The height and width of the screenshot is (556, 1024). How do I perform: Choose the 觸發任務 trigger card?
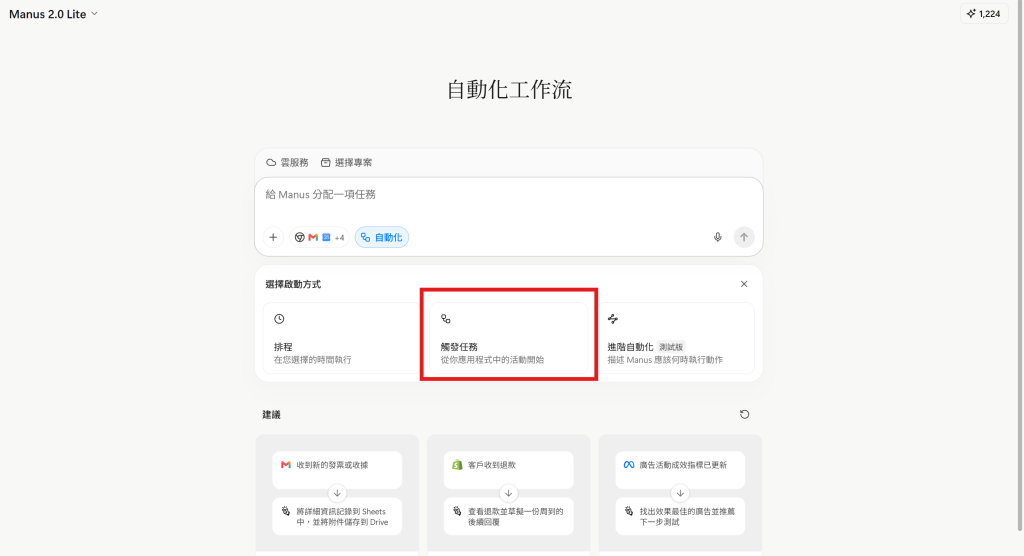coord(509,338)
